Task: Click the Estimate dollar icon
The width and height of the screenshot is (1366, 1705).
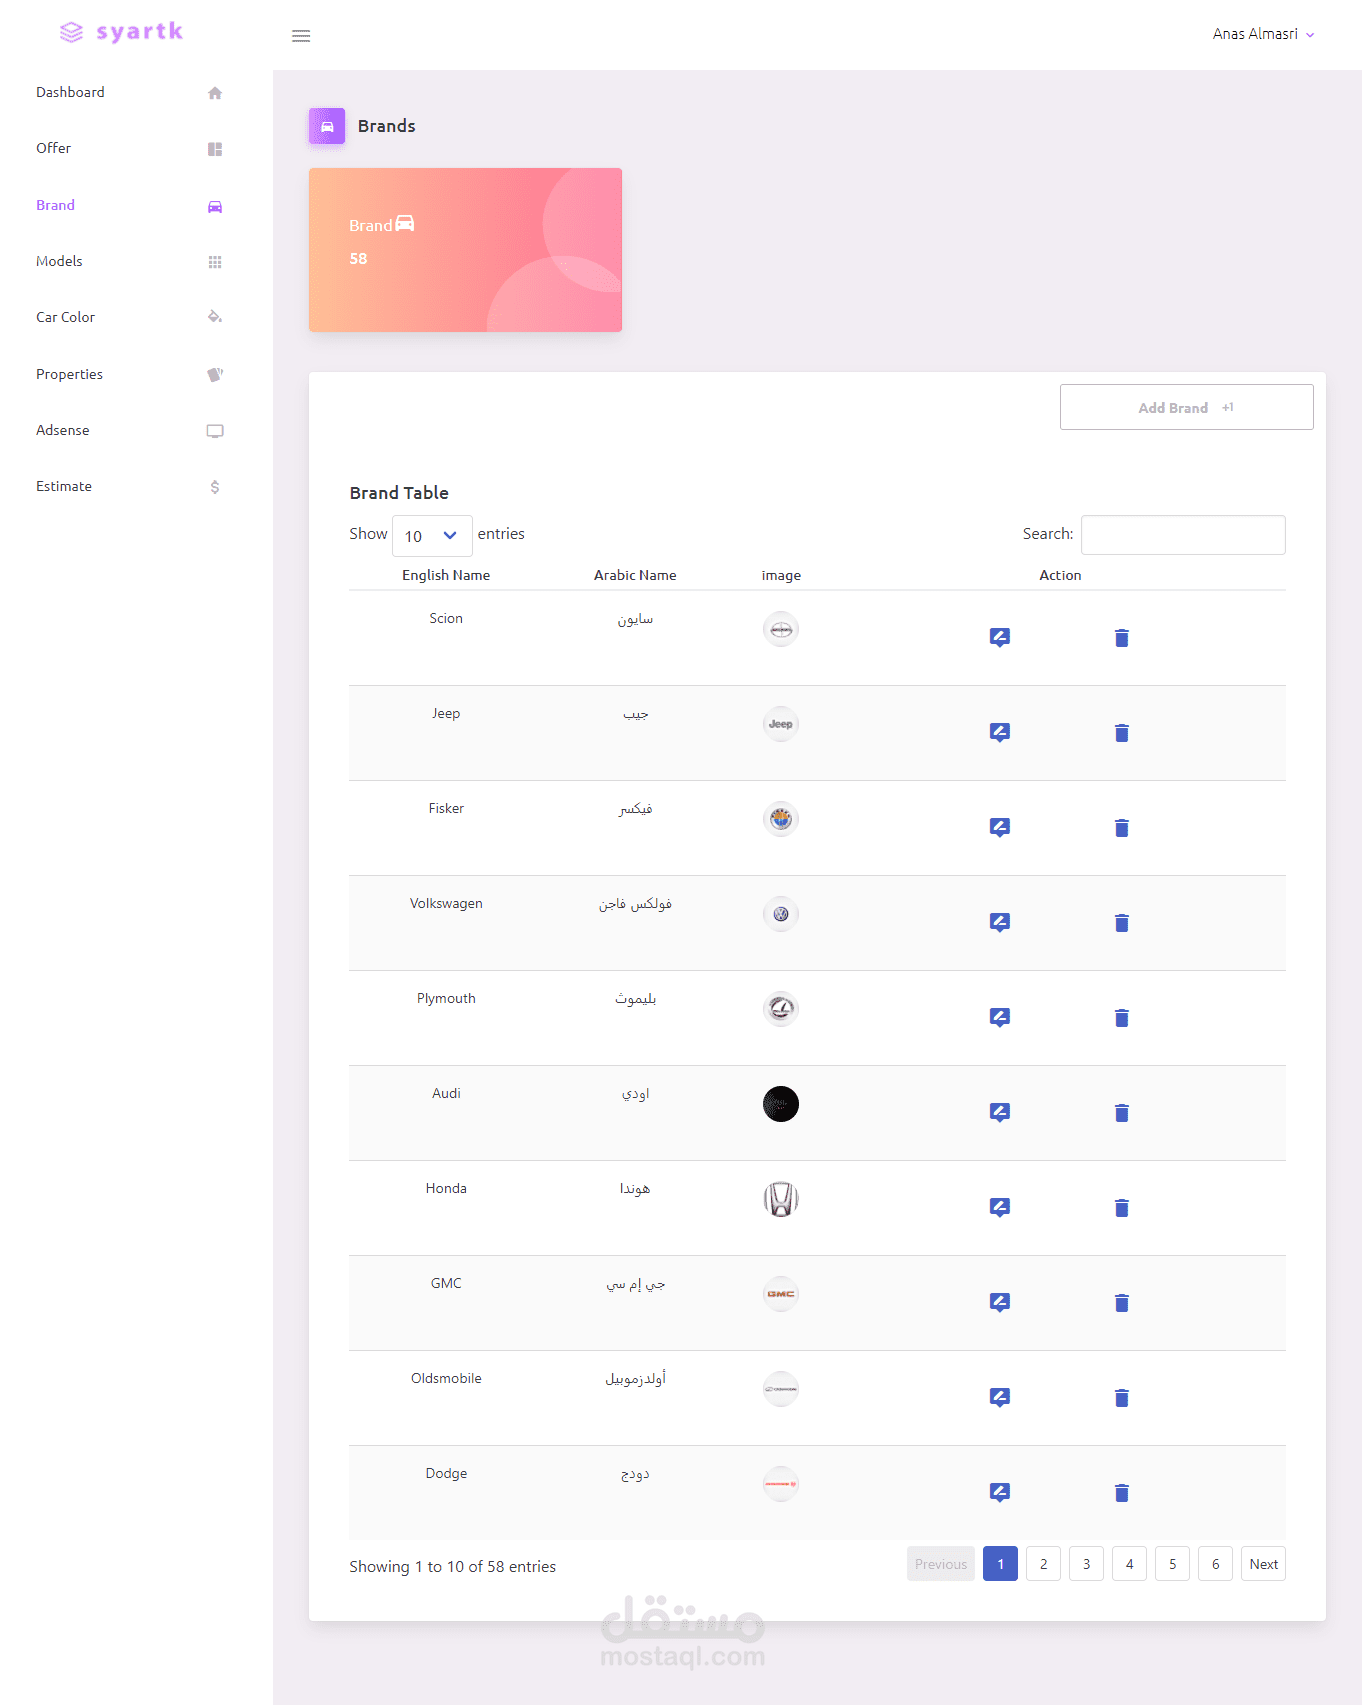Action: click(x=215, y=487)
